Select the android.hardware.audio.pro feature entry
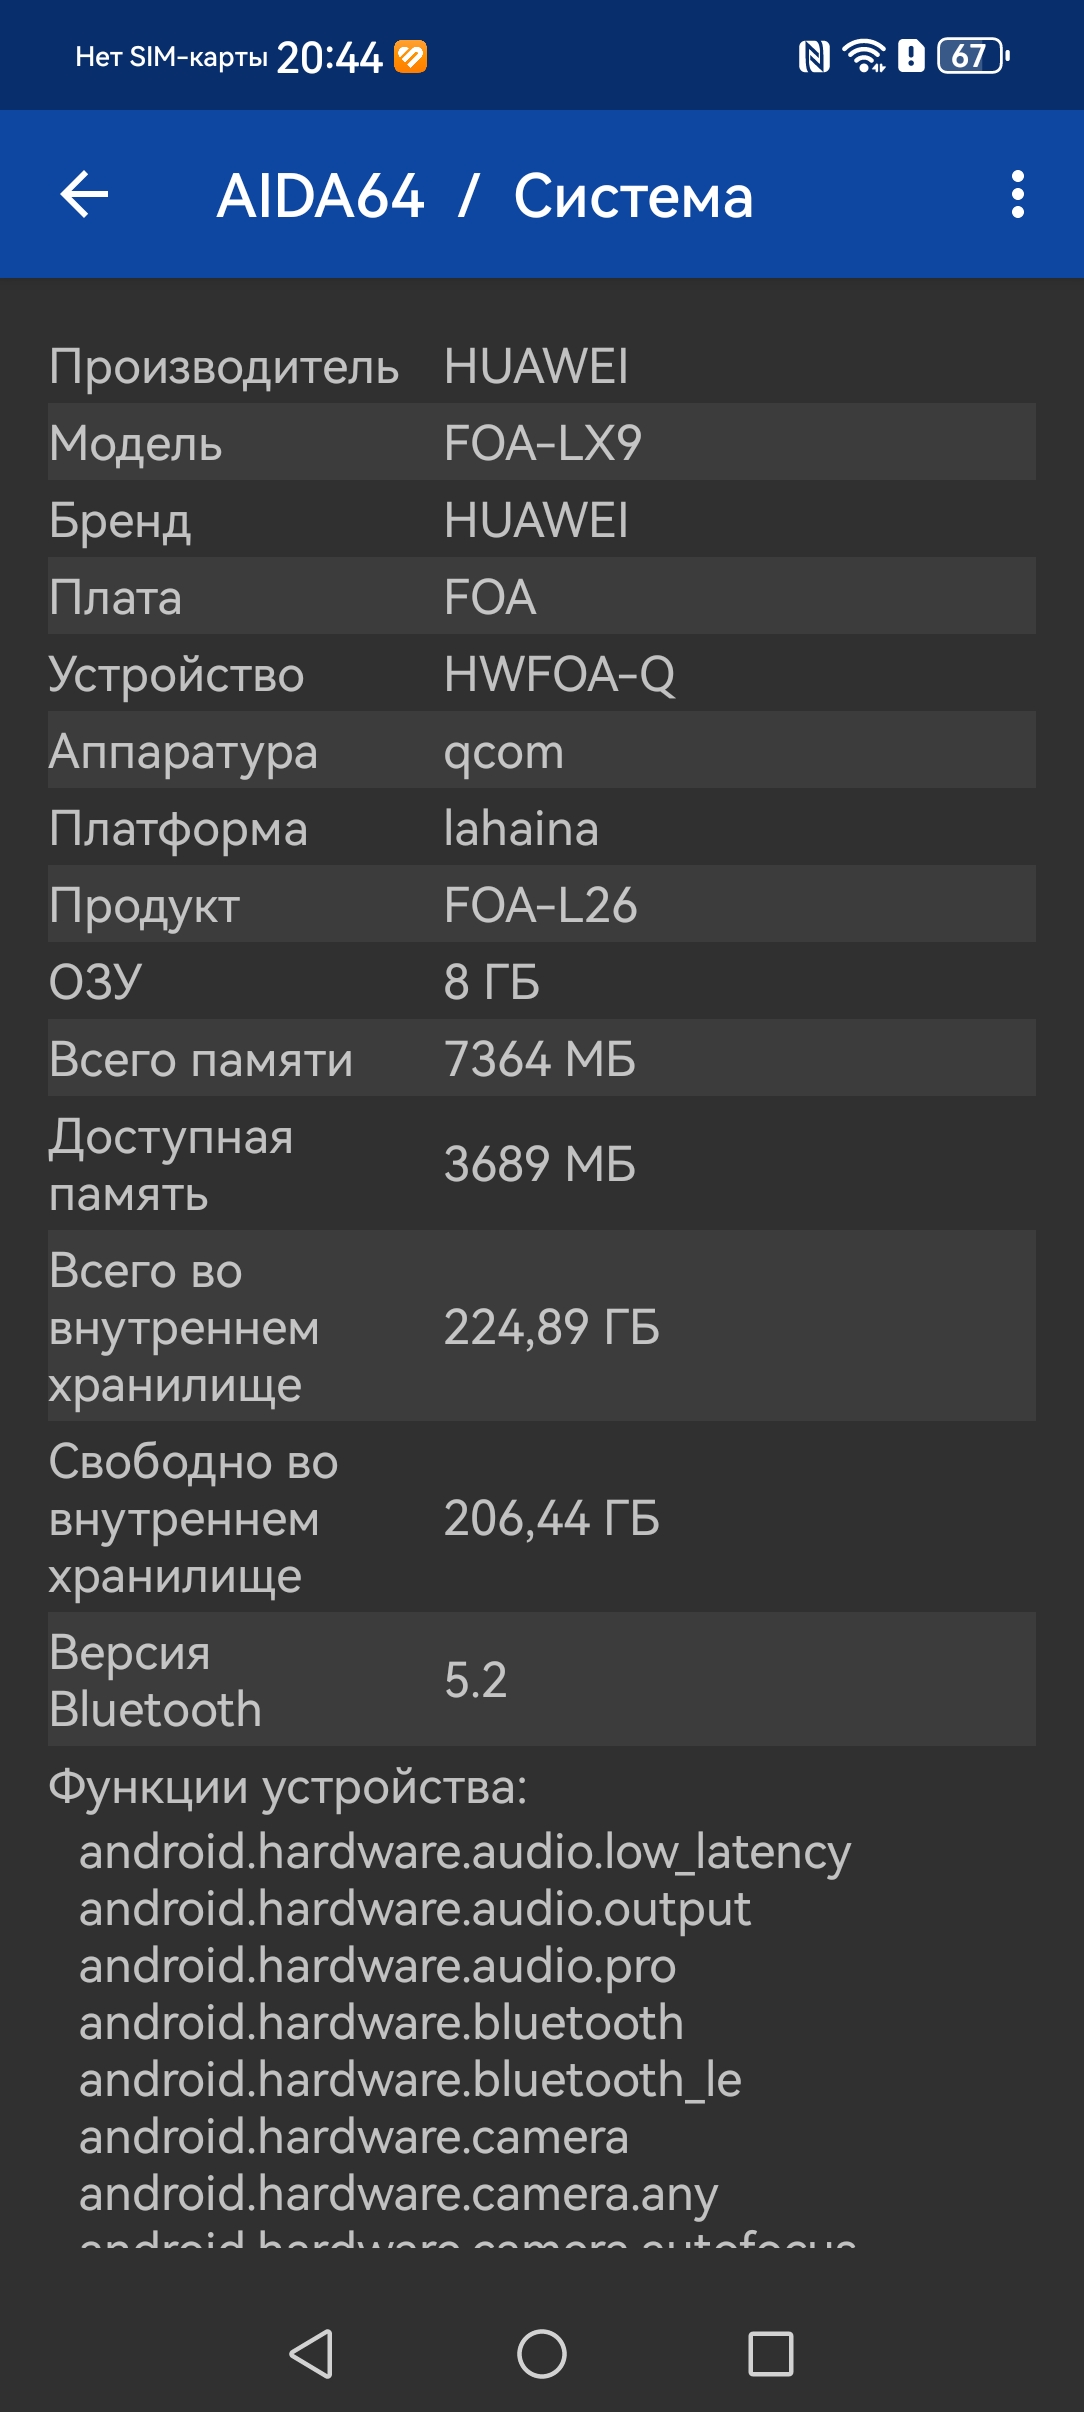Viewport: 1084px width, 2412px height. click(378, 1966)
